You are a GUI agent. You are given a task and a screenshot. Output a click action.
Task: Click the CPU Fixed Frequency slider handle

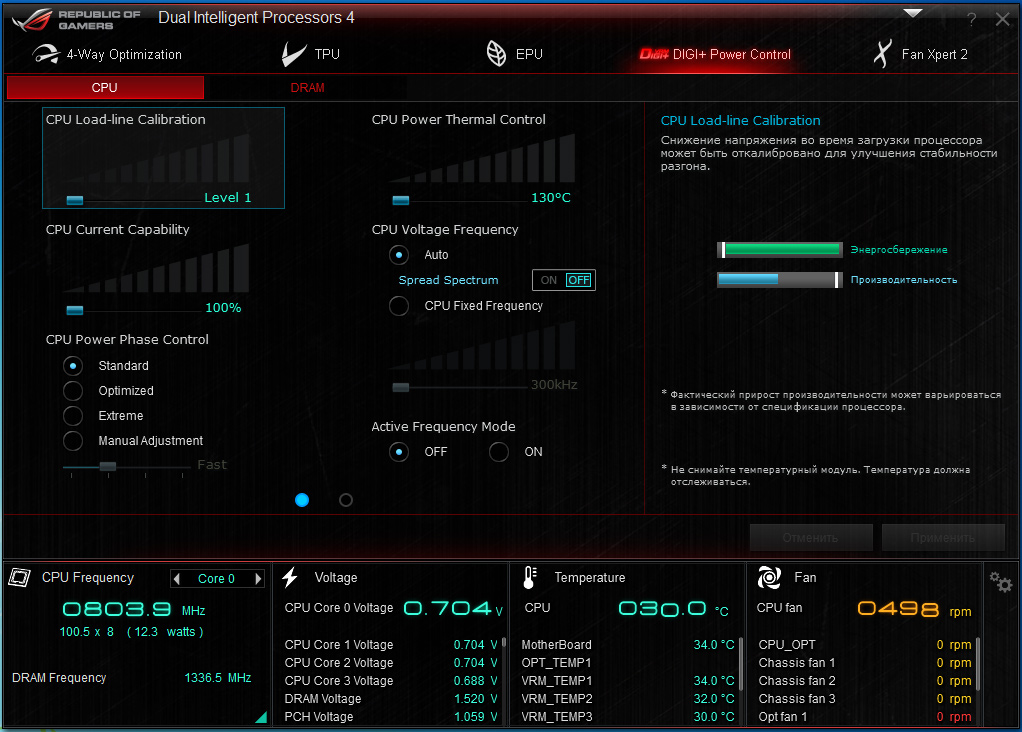[x=401, y=387]
